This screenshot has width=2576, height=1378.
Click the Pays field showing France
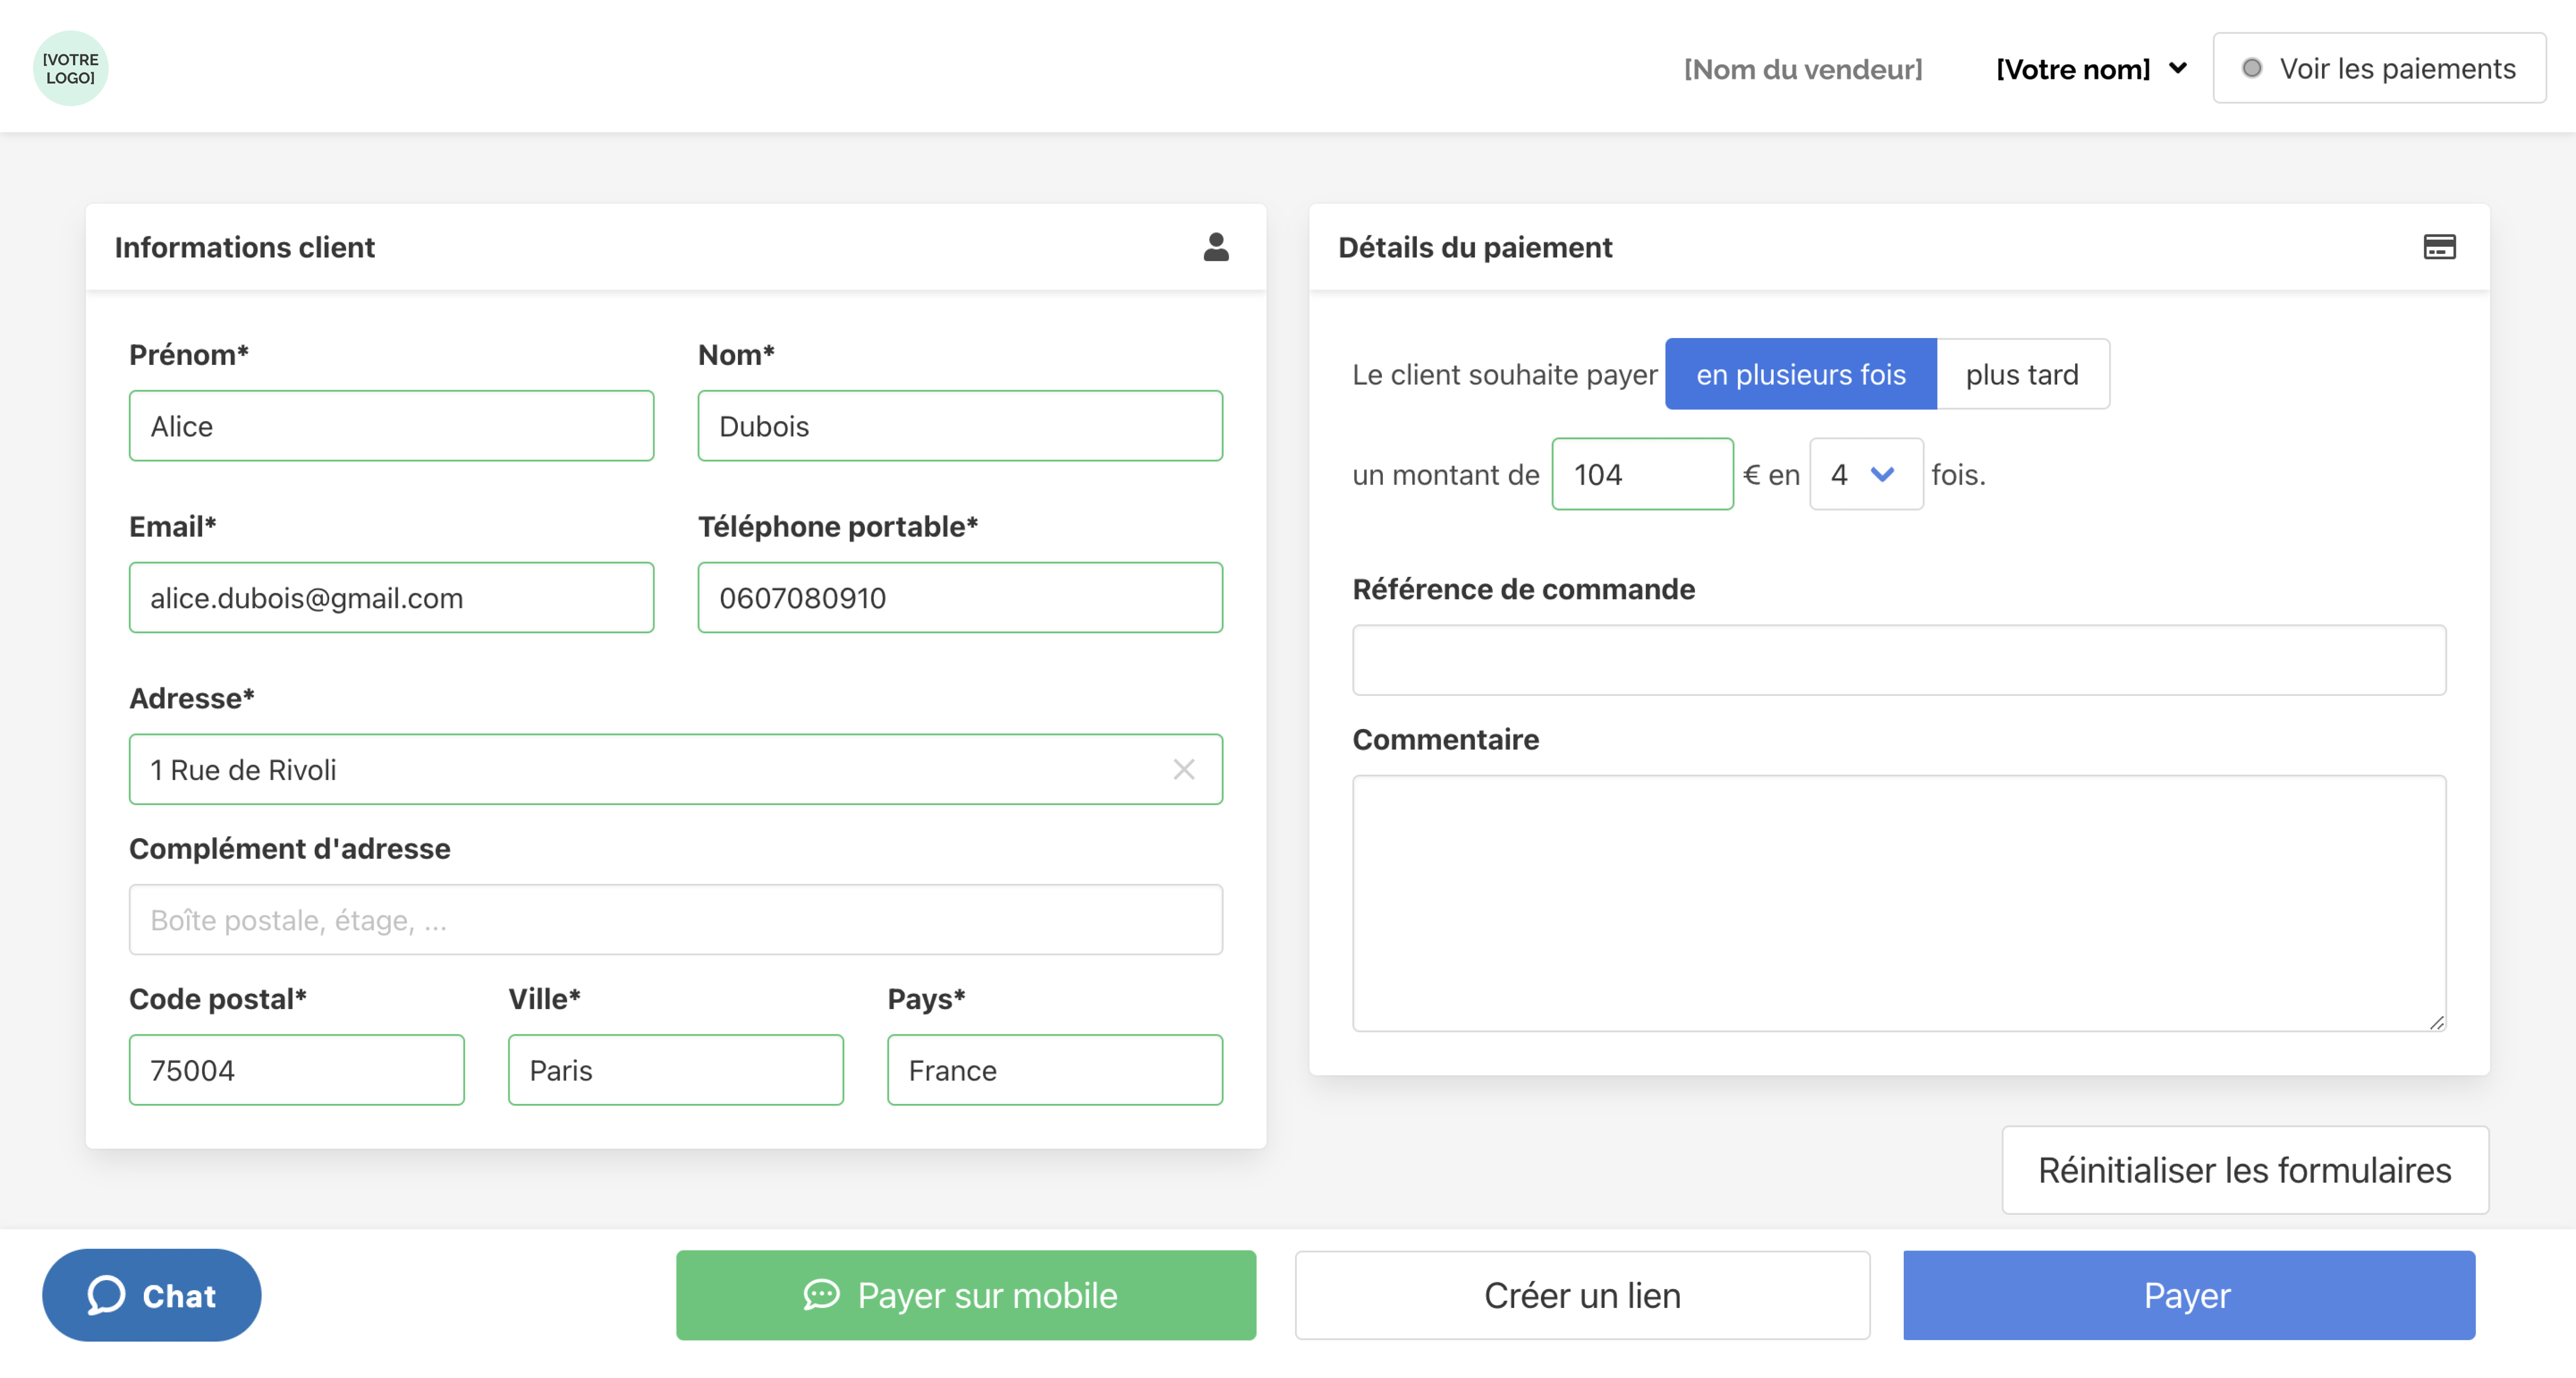(1055, 1070)
